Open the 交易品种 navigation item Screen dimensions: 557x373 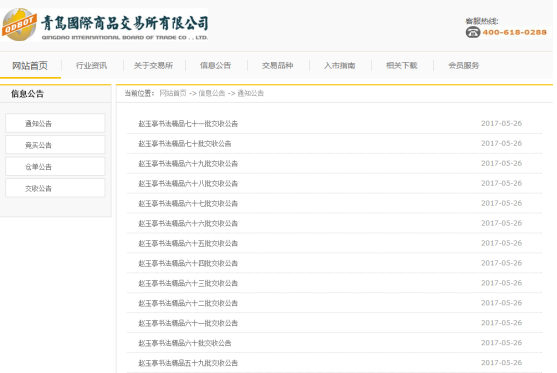pyautogui.click(x=277, y=66)
